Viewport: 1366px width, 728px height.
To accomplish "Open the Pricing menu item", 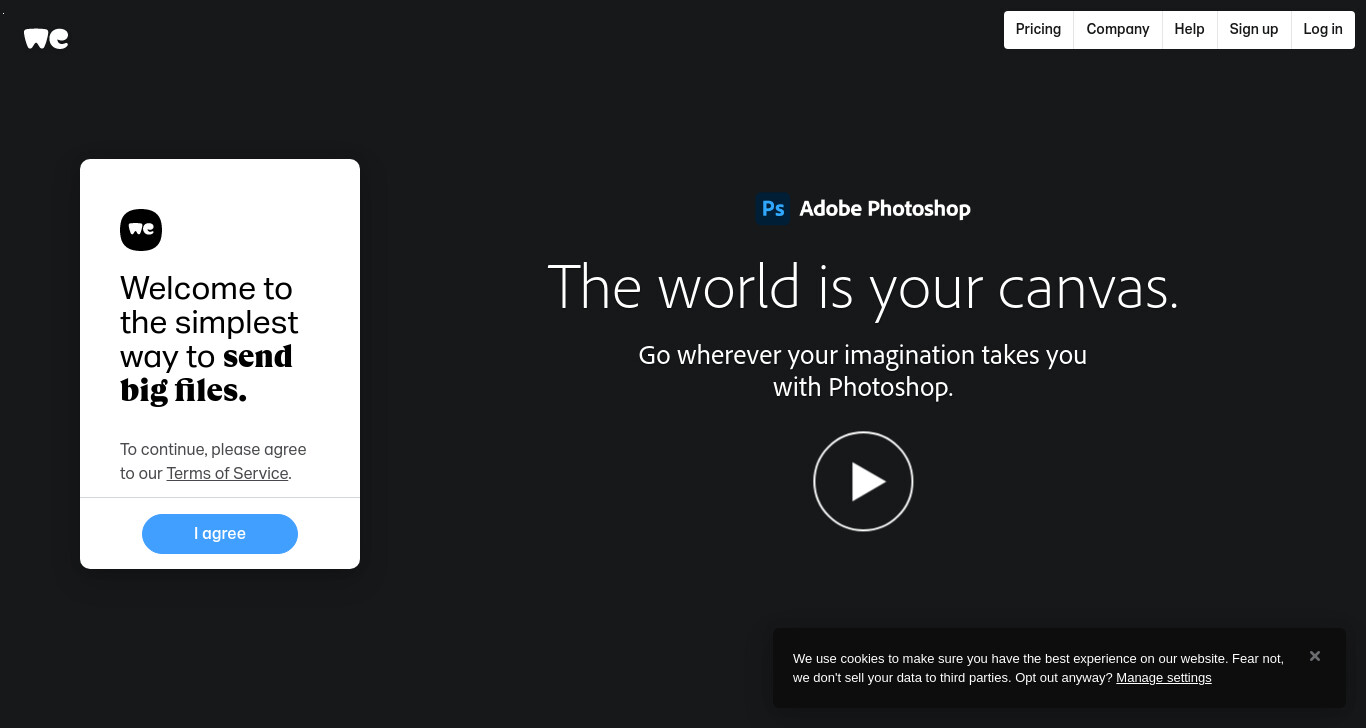I will pos(1038,29).
